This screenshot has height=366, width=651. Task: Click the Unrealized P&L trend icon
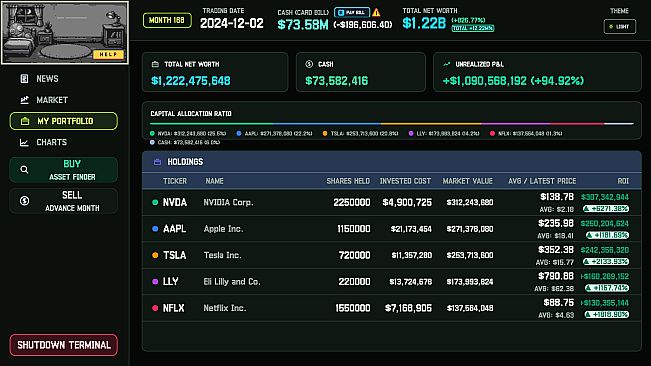point(447,64)
